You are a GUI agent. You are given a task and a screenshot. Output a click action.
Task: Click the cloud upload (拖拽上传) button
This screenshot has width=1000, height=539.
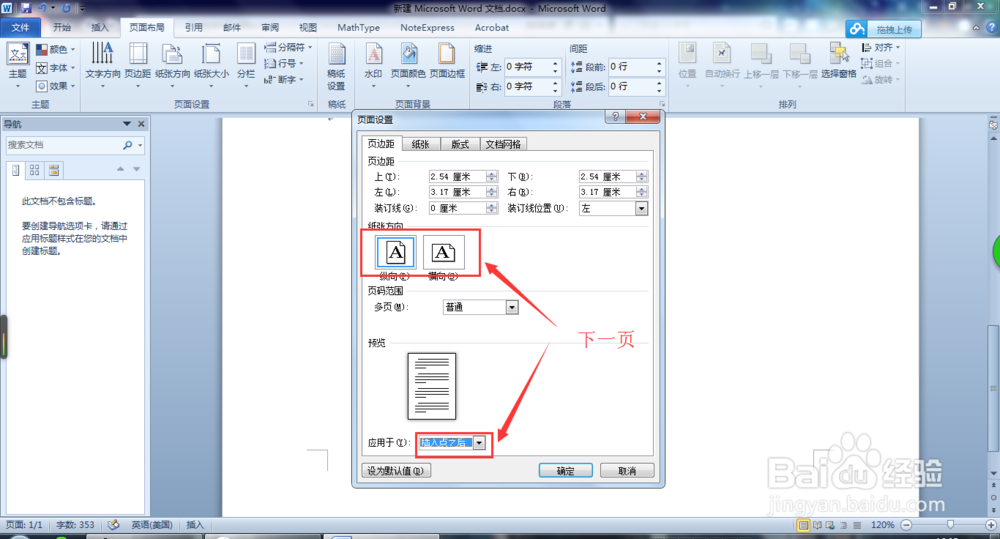click(883, 29)
